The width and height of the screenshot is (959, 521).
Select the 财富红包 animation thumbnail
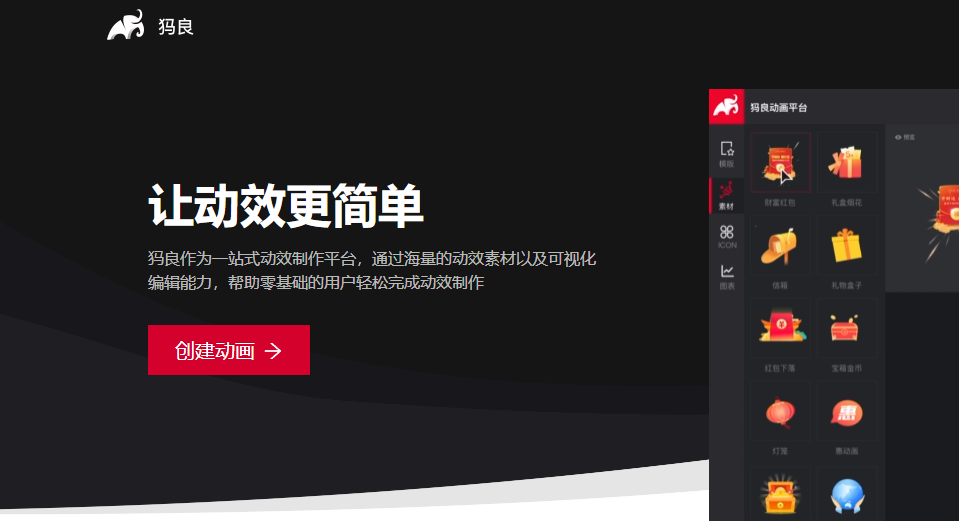click(x=780, y=163)
